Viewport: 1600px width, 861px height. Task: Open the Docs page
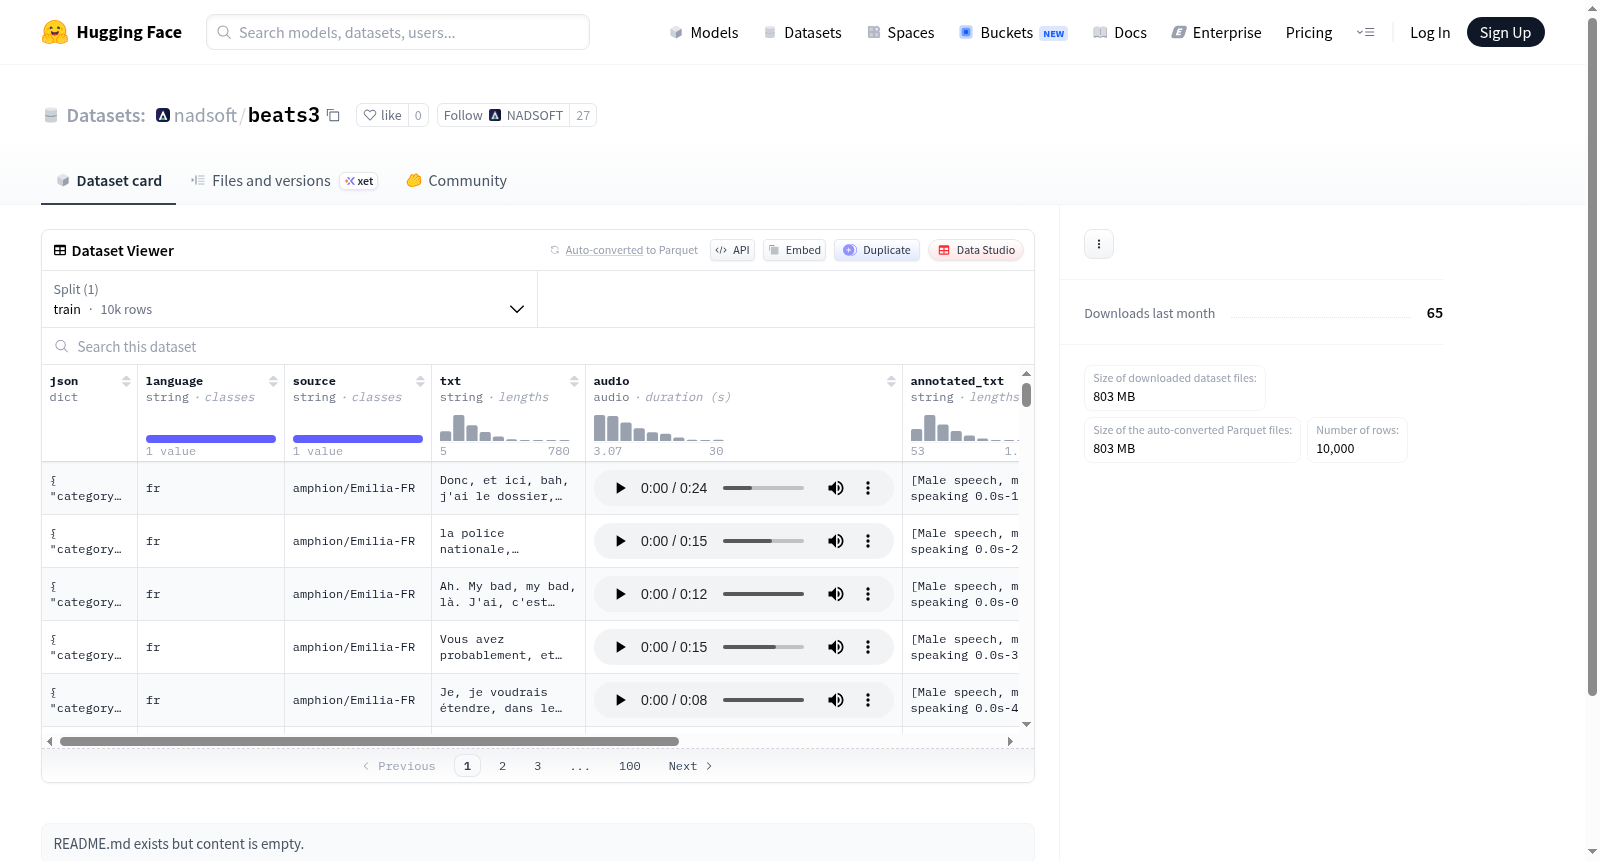click(1120, 33)
